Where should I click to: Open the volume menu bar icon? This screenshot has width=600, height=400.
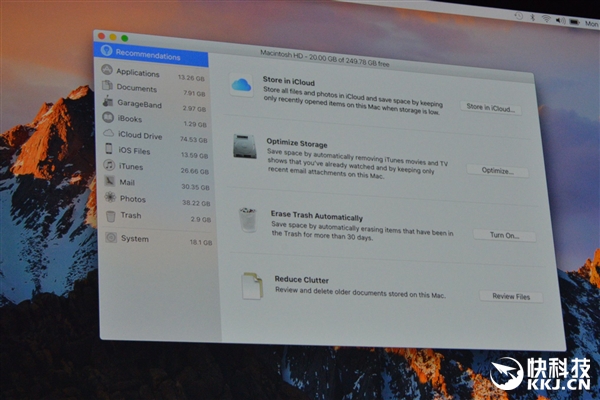[560, 21]
